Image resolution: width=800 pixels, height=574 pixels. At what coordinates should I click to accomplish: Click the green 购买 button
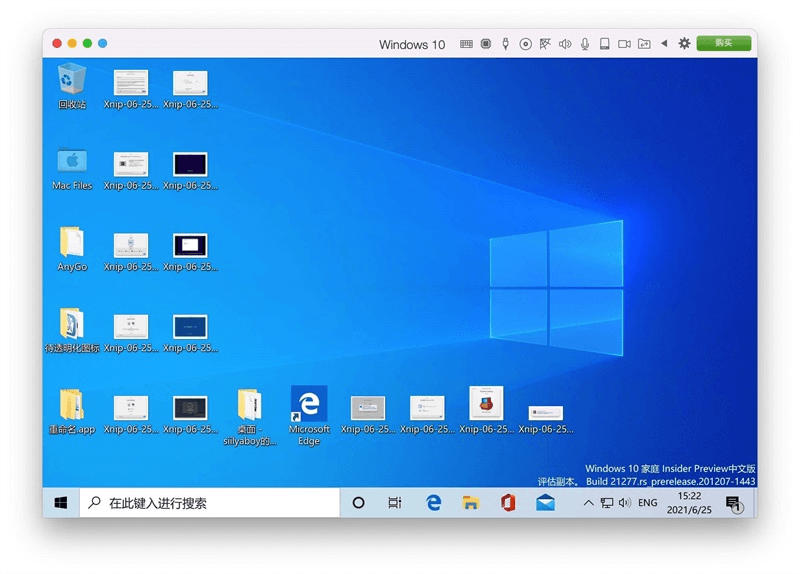(x=723, y=43)
